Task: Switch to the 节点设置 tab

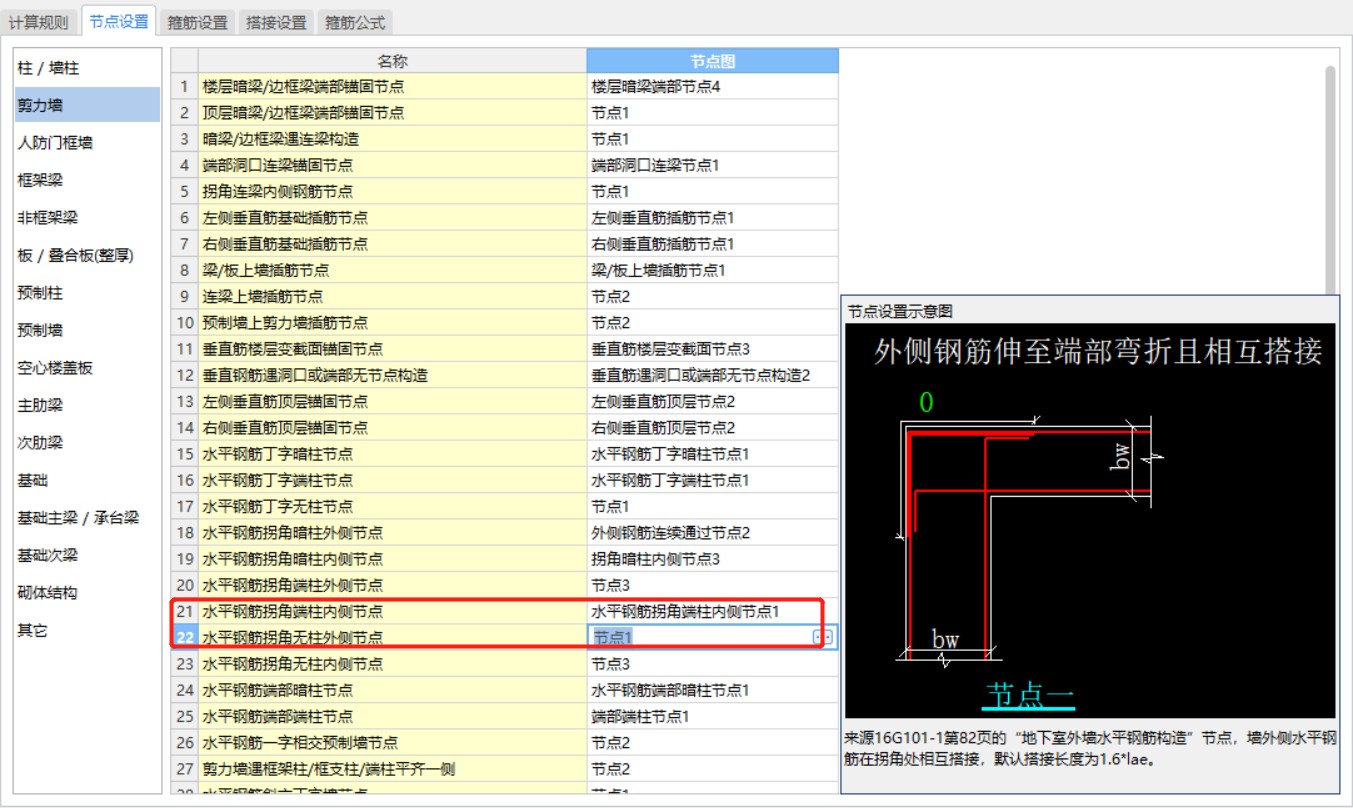Action: point(118,21)
